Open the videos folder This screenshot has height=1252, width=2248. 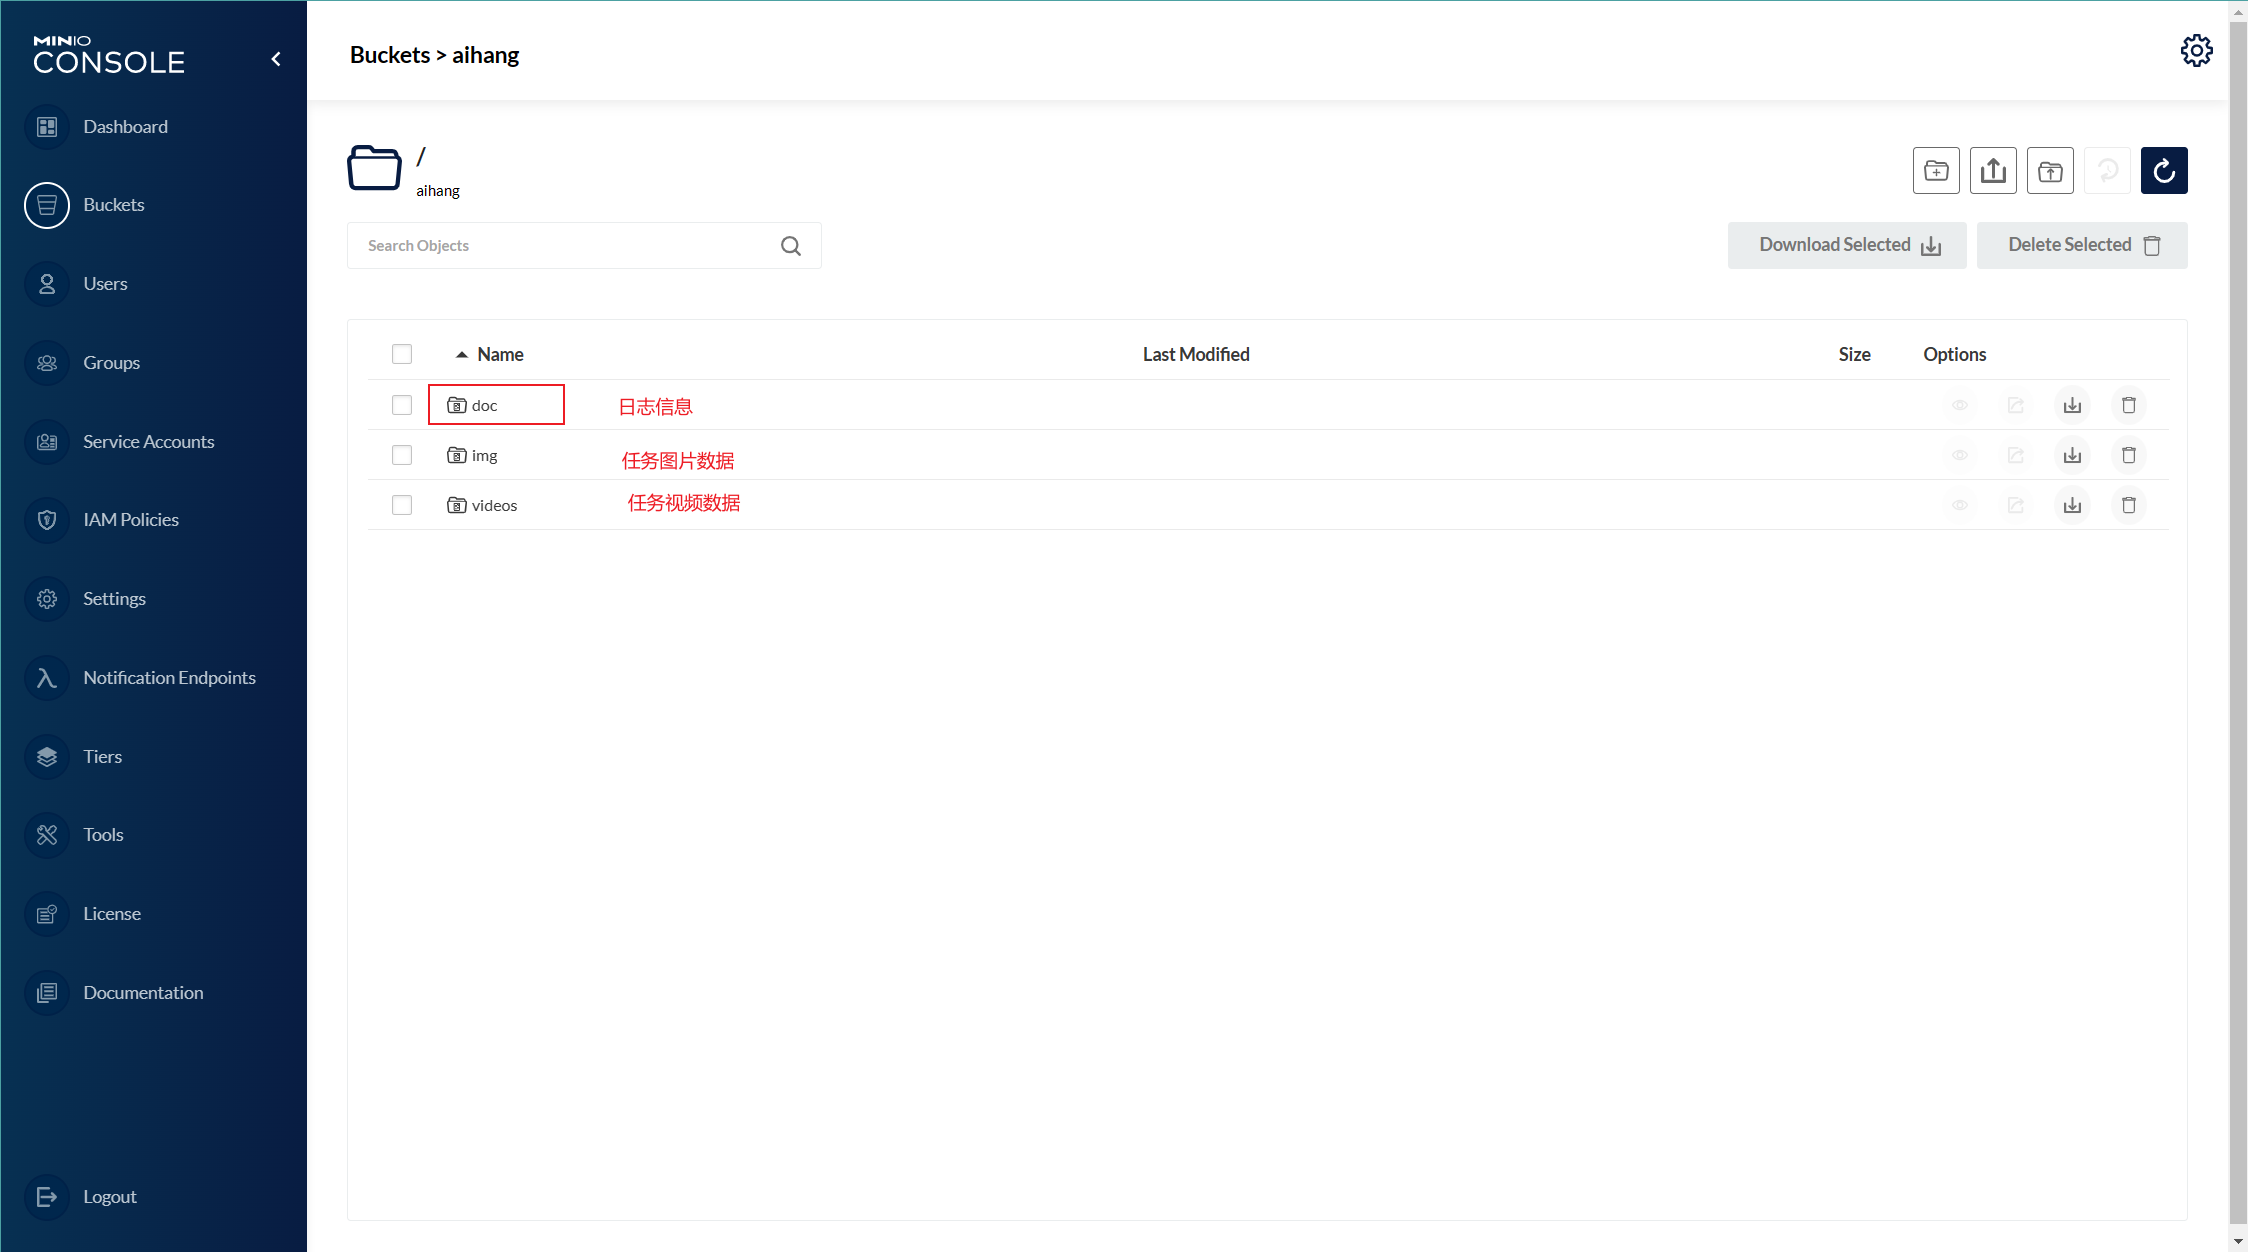494,506
